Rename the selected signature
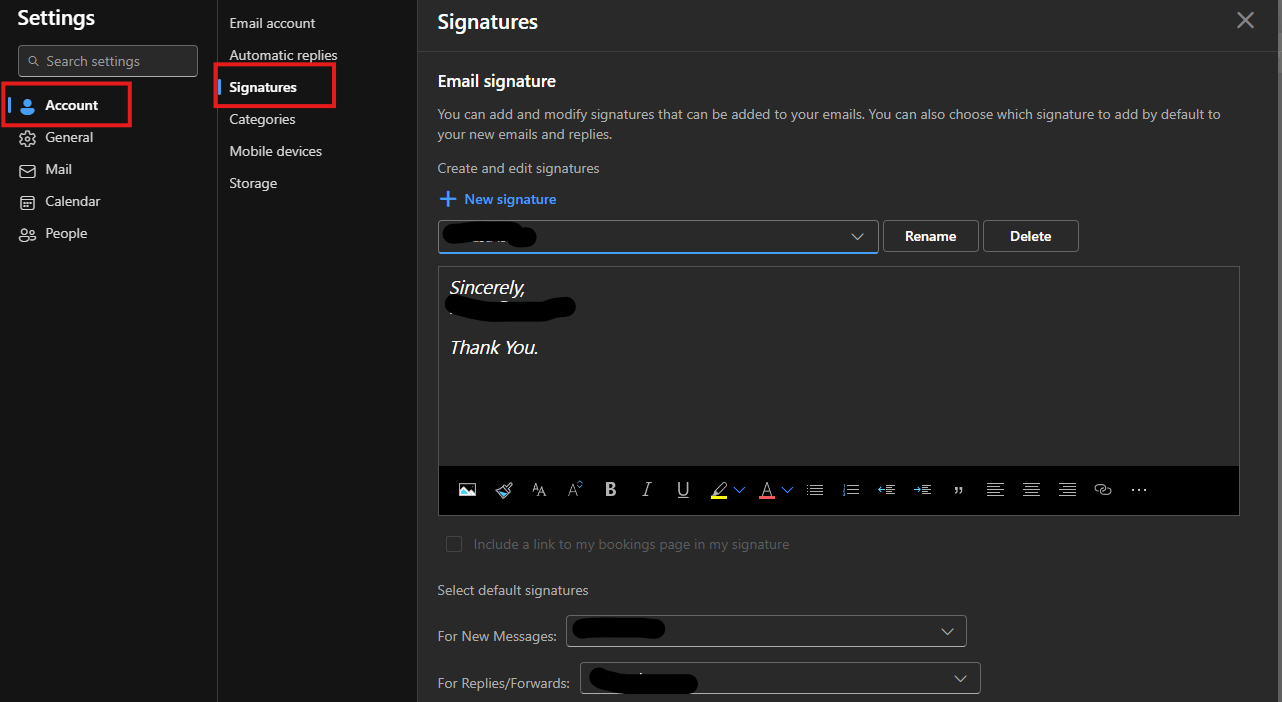1282x702 pixels. 930,236
